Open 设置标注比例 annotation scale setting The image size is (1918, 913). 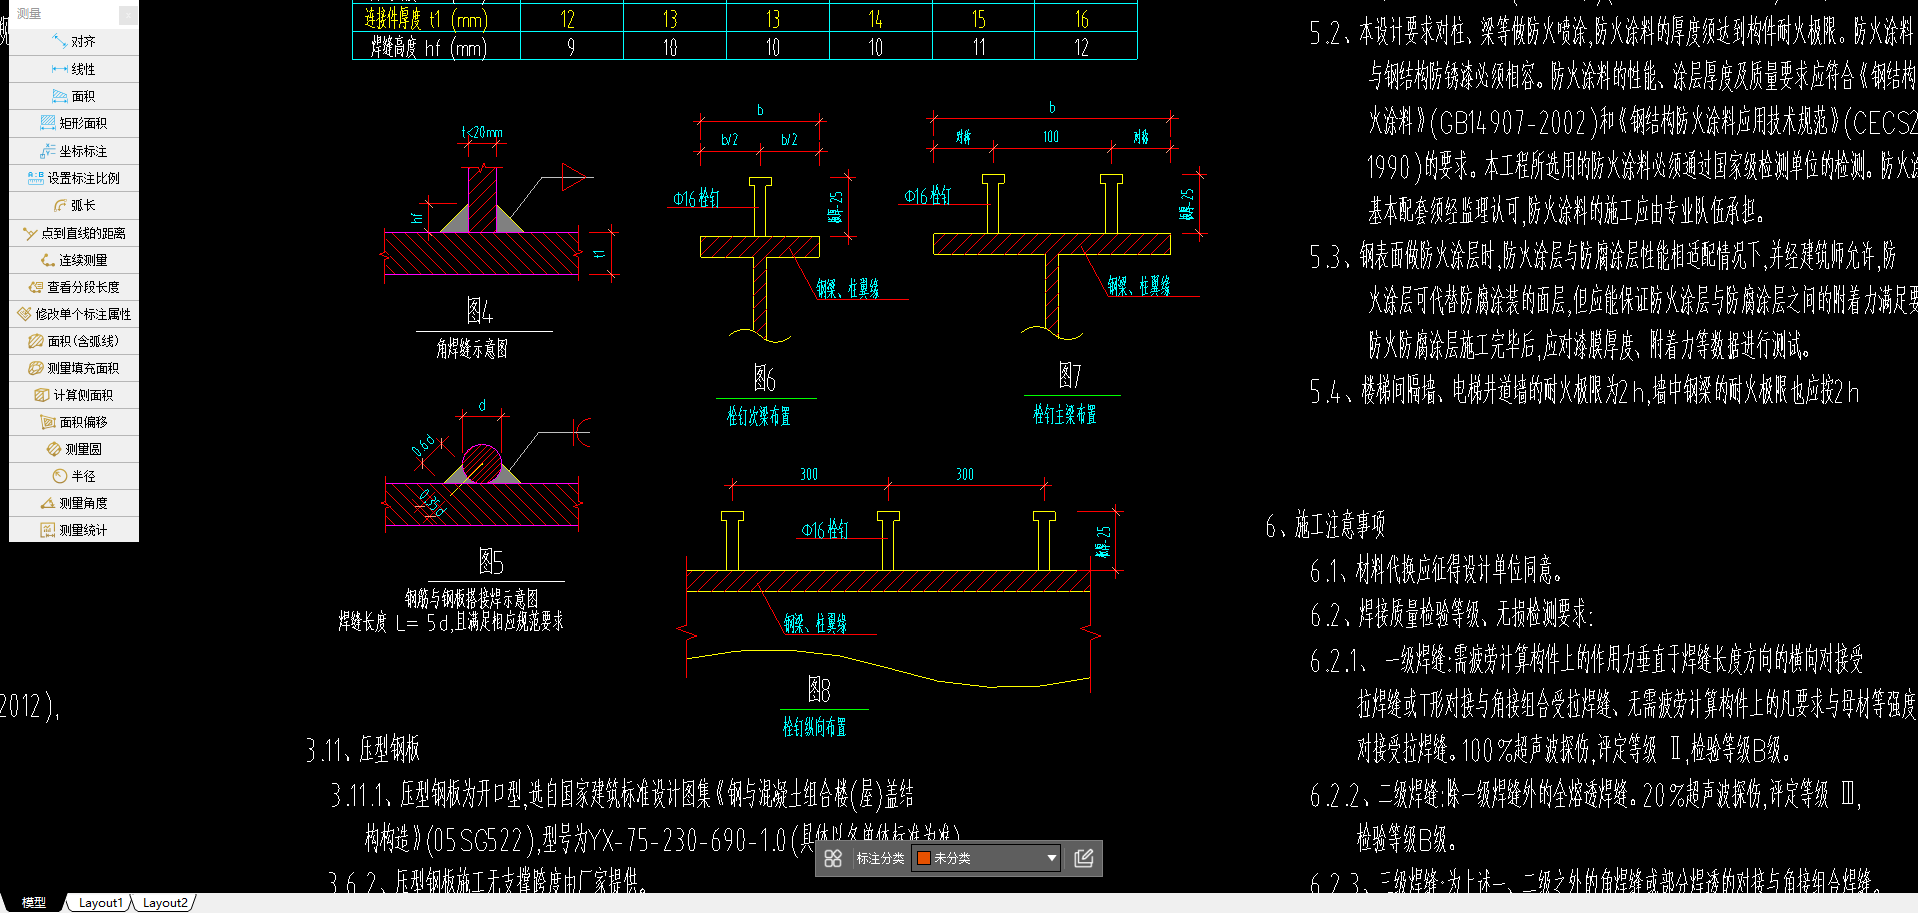tap(74, 178)
